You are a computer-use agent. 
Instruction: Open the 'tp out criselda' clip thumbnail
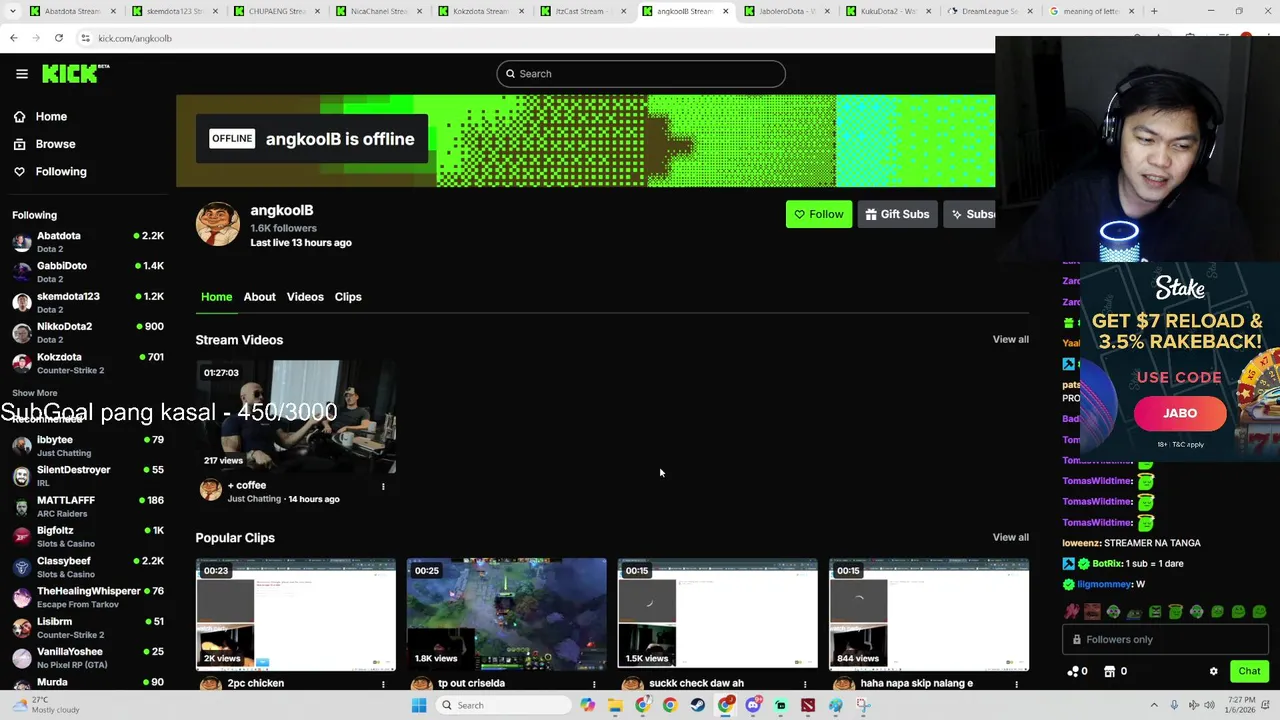[x=507, y=614]
